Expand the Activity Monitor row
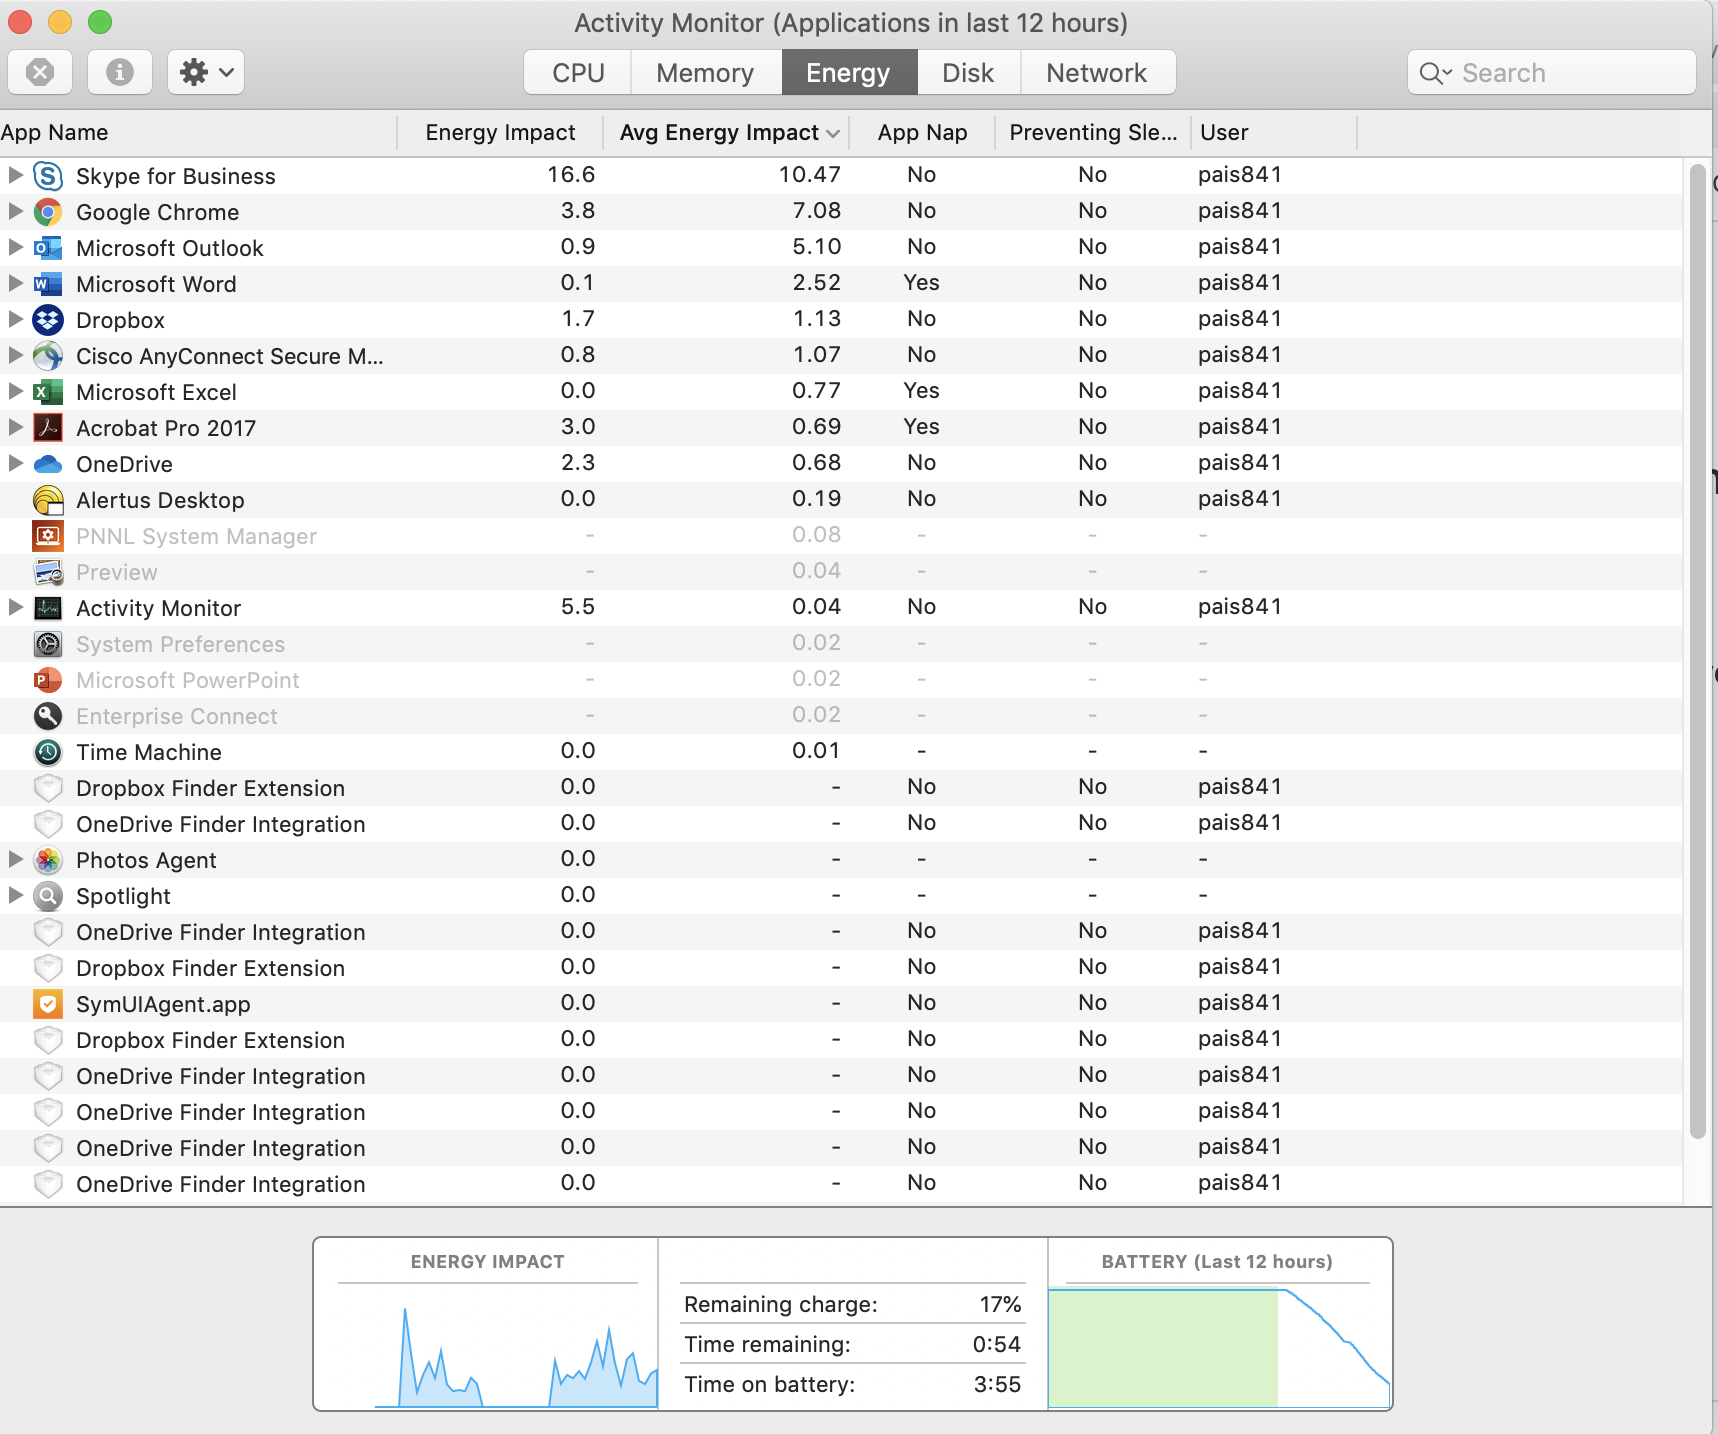Viewport: 1718px width, 1434px height. [x=15, y=607]
